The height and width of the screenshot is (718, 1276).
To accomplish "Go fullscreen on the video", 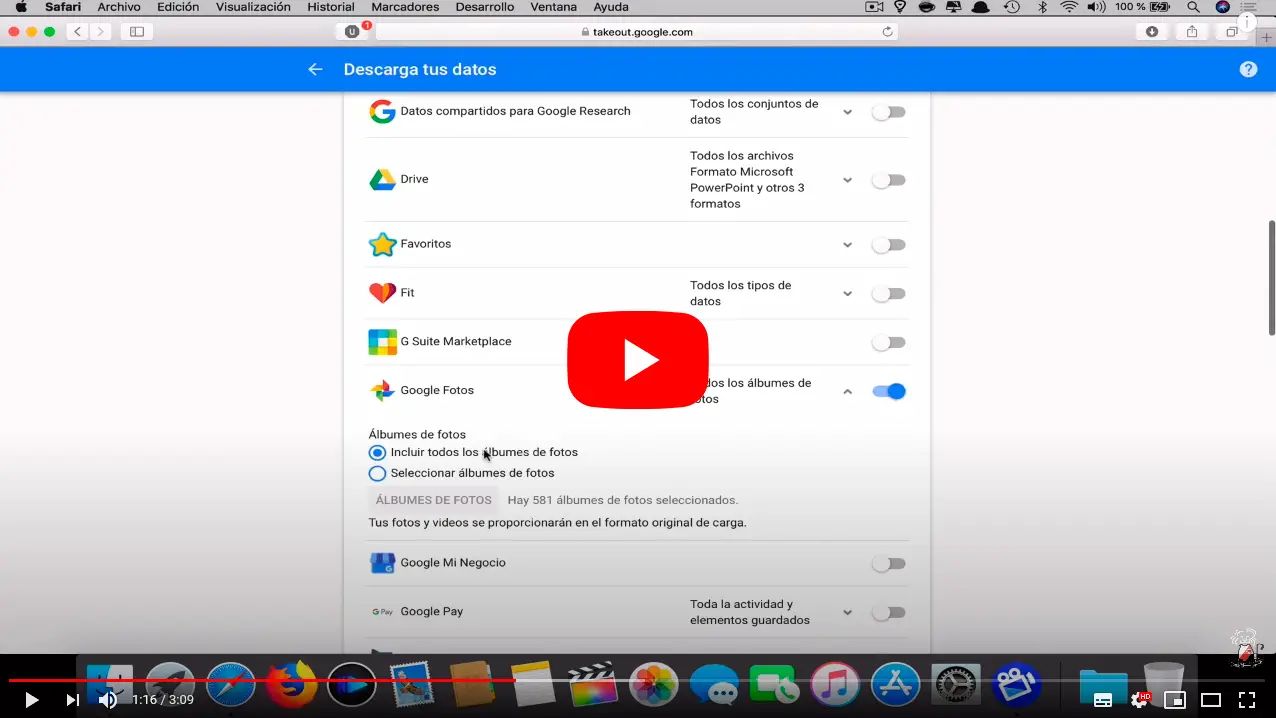I will [x=1247, y=700].
